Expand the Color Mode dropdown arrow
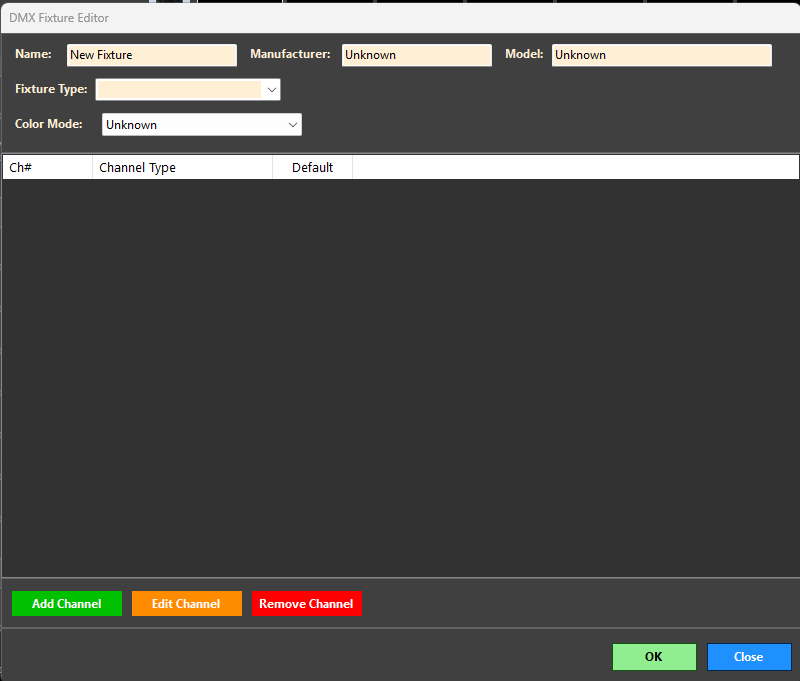This screenshot has height=681, width=800. coord(292,125)
